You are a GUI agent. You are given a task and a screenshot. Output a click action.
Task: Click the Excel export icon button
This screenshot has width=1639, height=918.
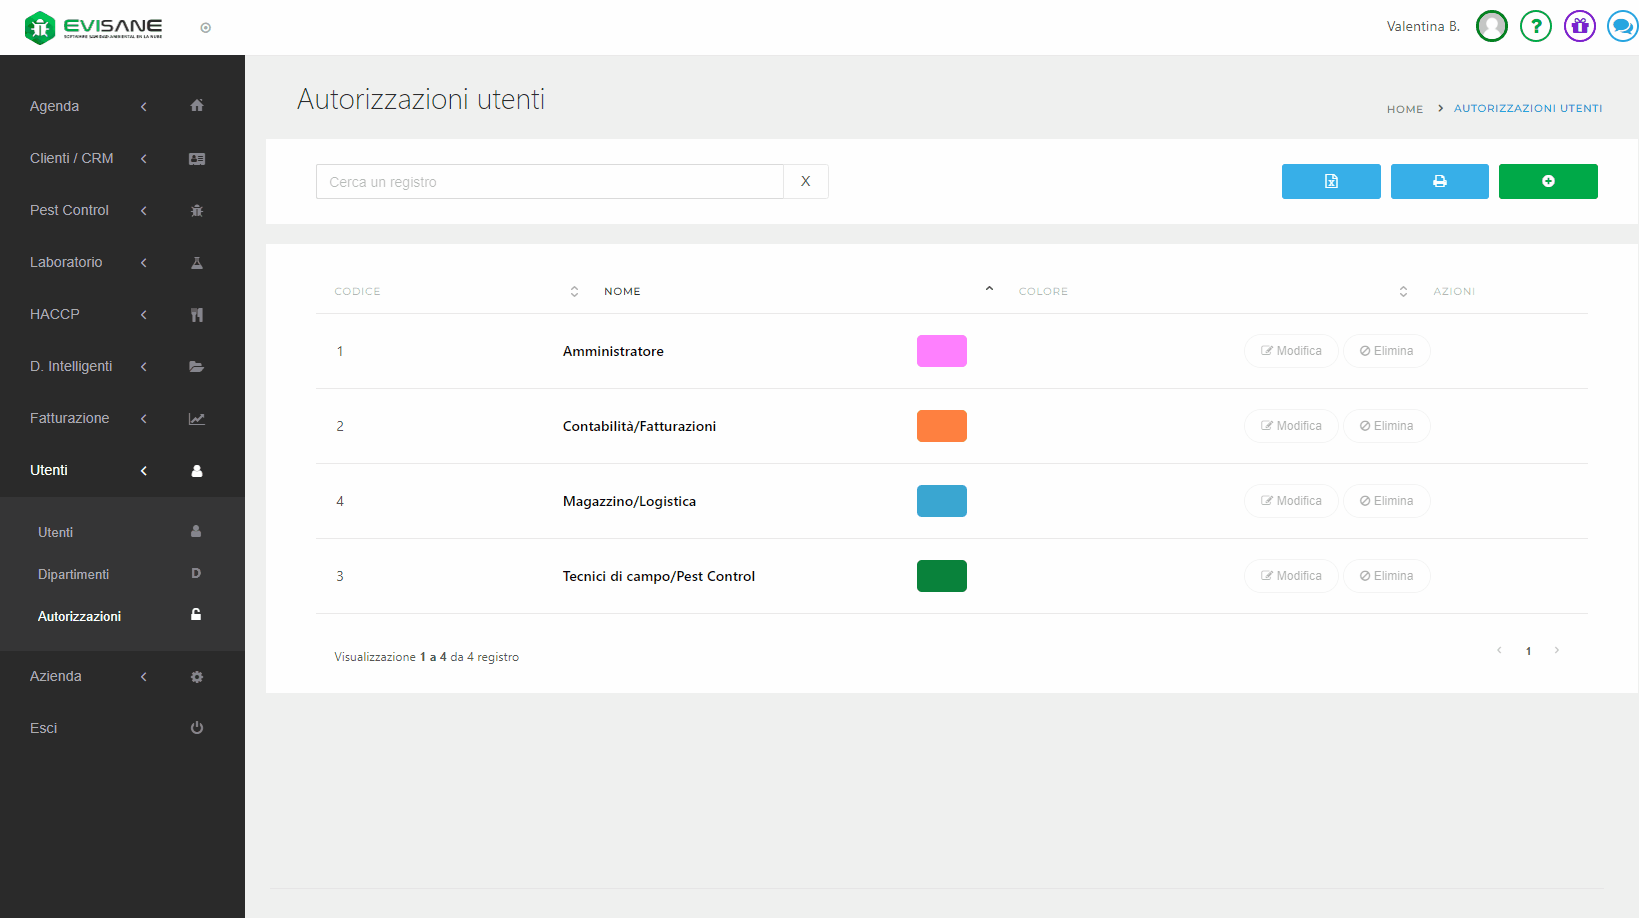(x=1331, y=181)
